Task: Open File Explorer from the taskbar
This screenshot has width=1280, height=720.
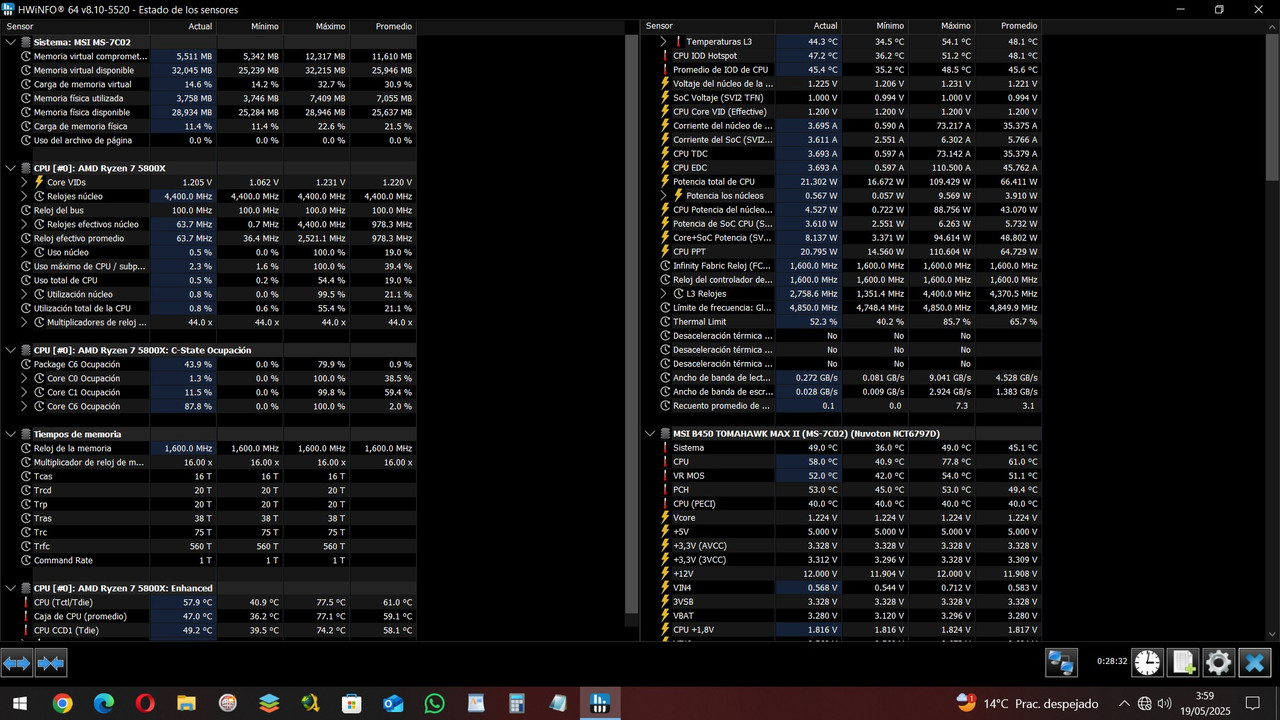Action: [186, 703]
